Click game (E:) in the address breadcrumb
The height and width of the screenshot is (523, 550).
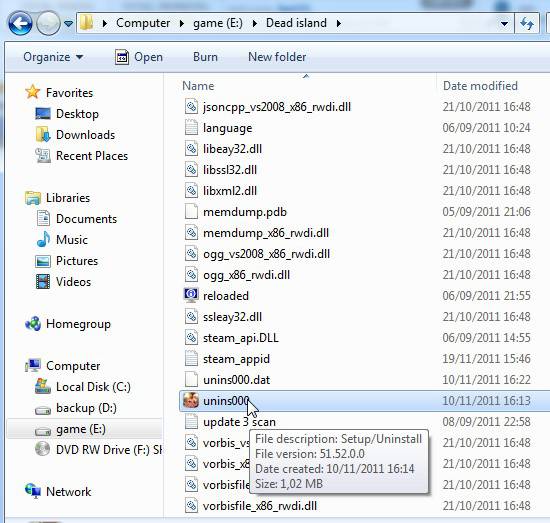pyautogui.click(x=218, y=23)
